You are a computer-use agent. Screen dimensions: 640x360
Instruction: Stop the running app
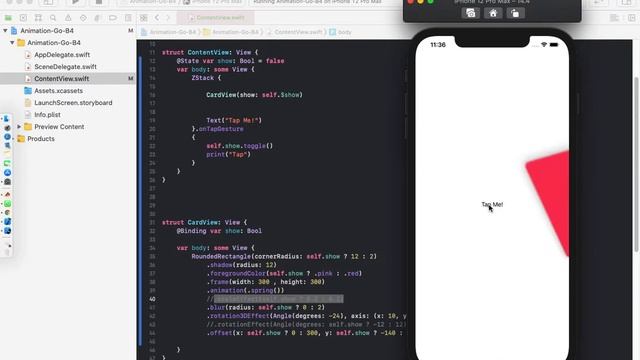pos(99,2)
